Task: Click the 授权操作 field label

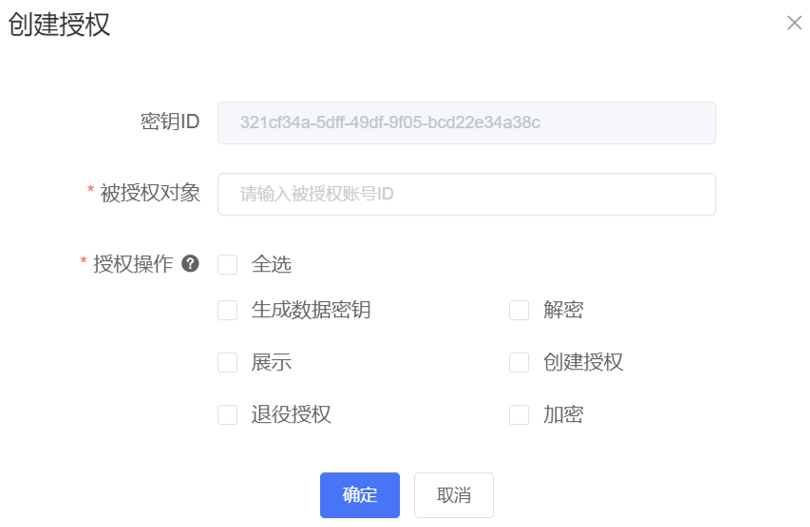Action: 133,264
